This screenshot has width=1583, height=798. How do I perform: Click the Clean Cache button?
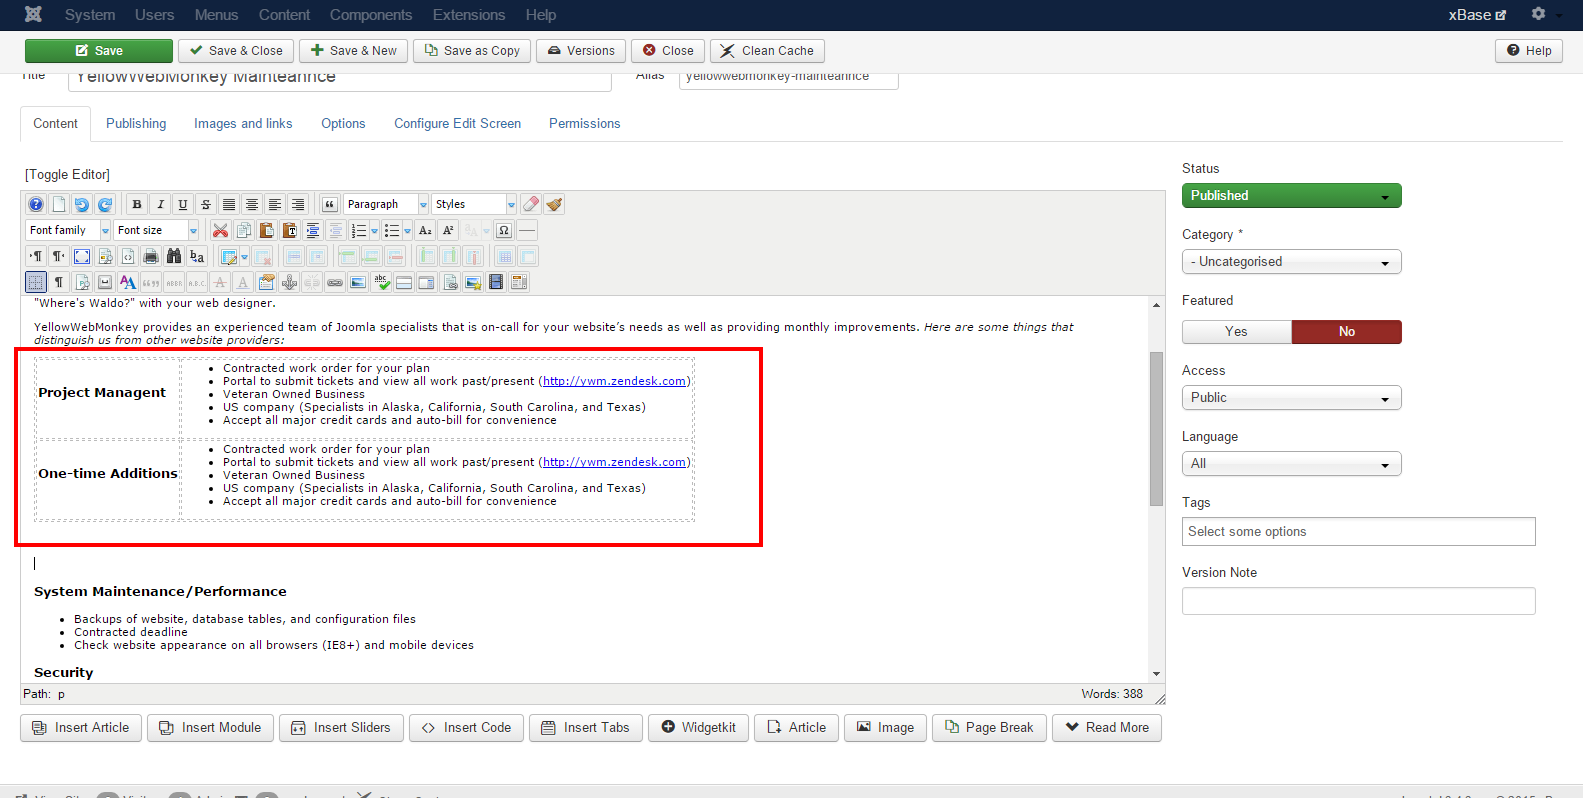[767, 51]
